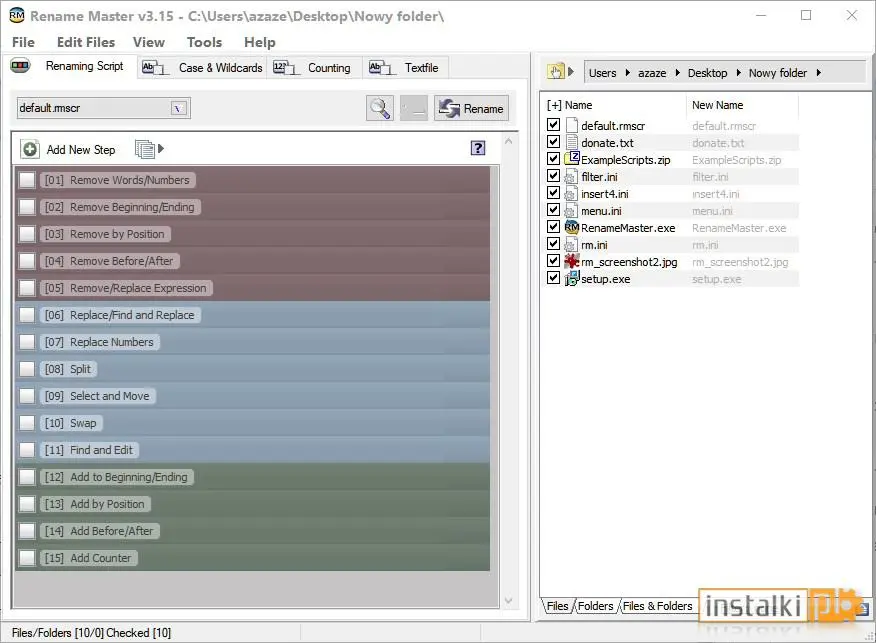Viewport: 876px width, 643px height.
Task: Enable step 10 Swap checkbox
Action: tap(27, 423)
